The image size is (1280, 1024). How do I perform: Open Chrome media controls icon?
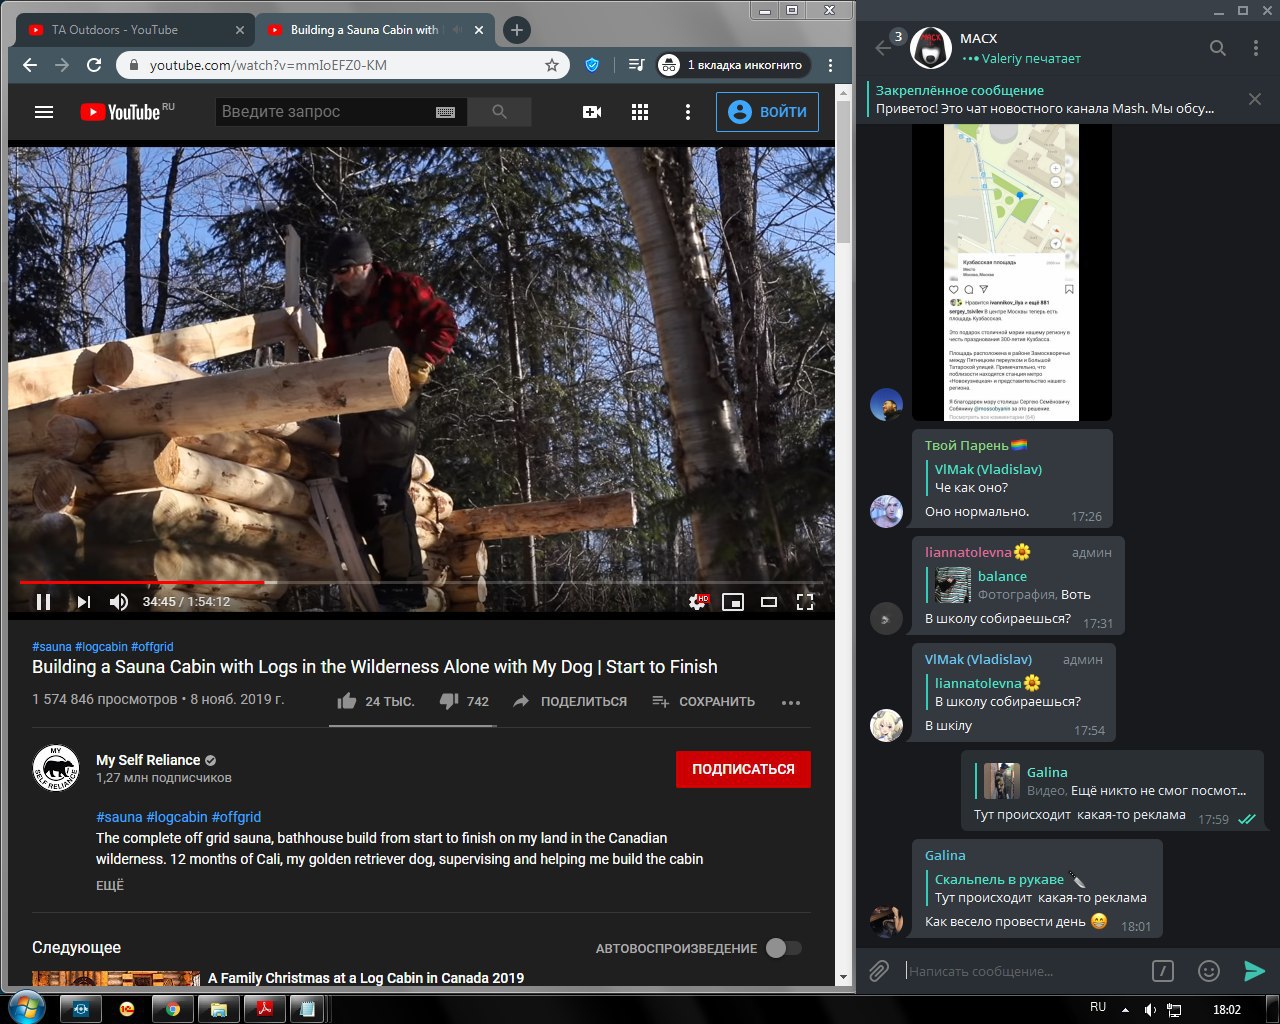[x=636, y=65]
